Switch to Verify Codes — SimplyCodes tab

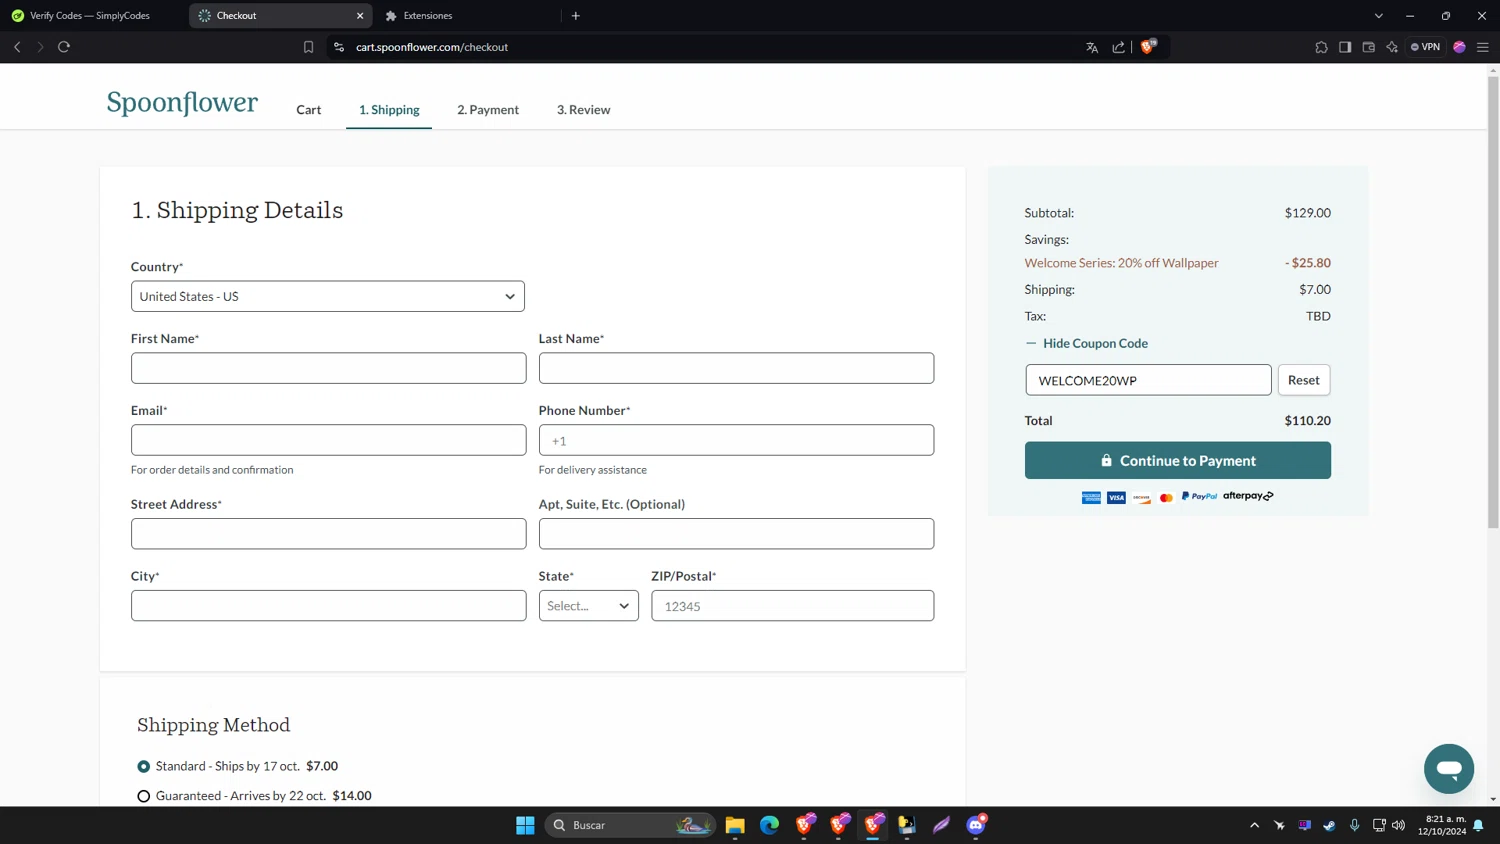tap(90, 16)
